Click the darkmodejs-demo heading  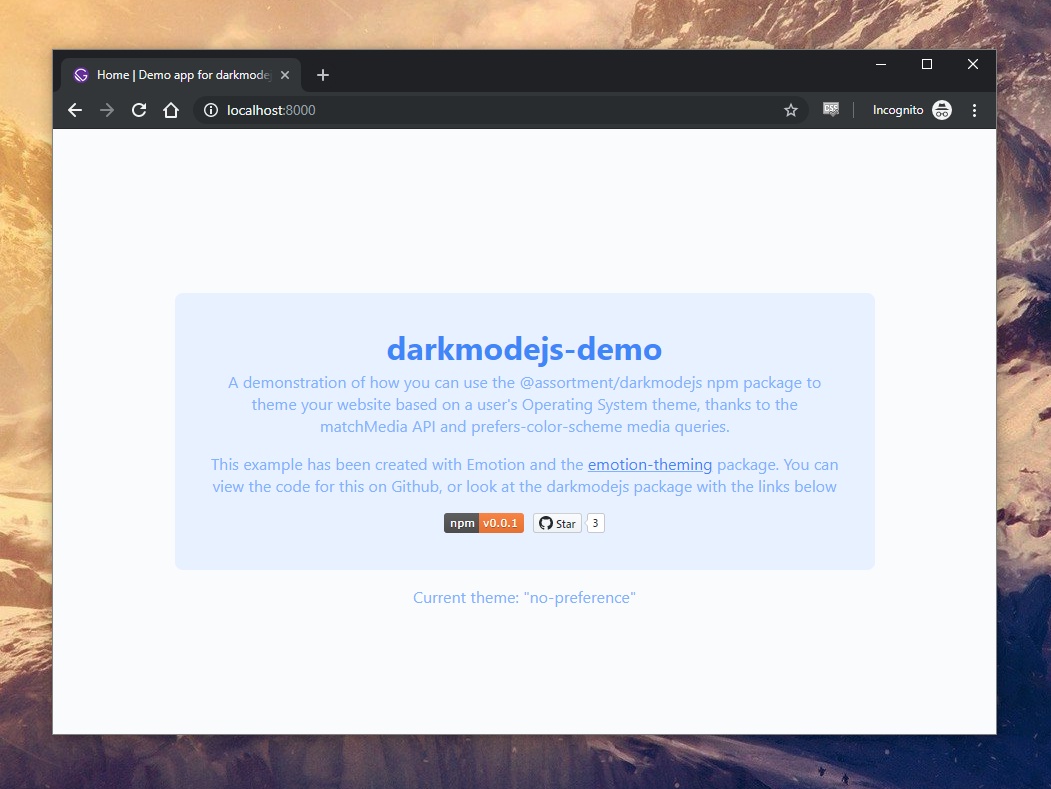tap(524, 349)
